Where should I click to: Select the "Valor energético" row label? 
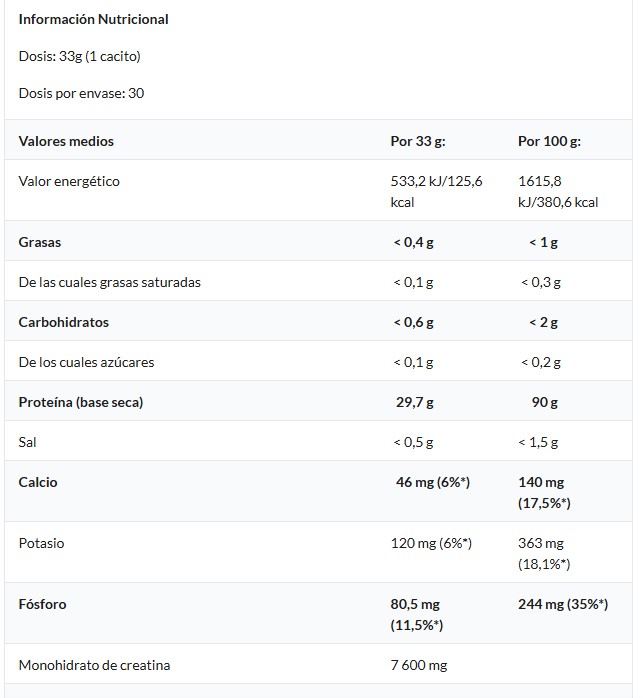coord(69,181)
